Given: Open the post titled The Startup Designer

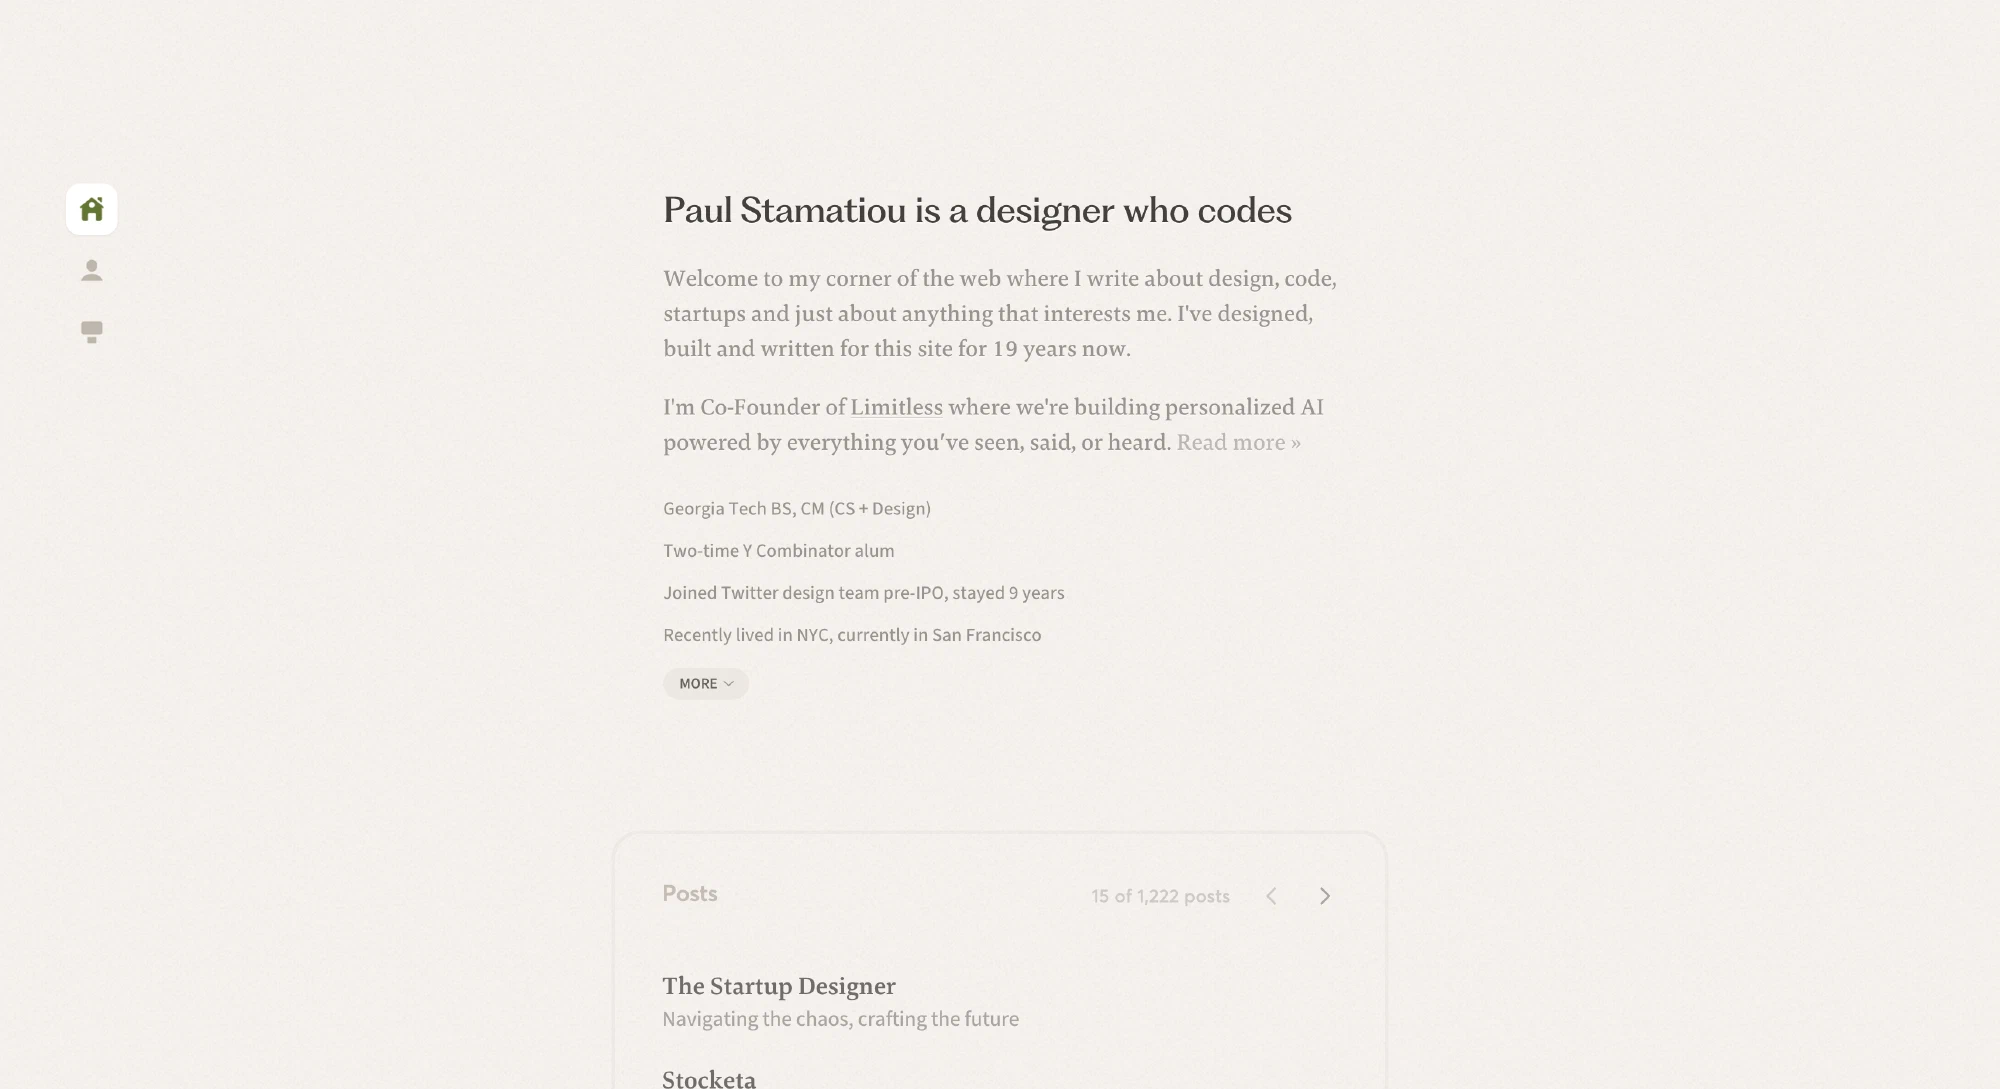Looking at the screenshot, I should coord(779,986).
